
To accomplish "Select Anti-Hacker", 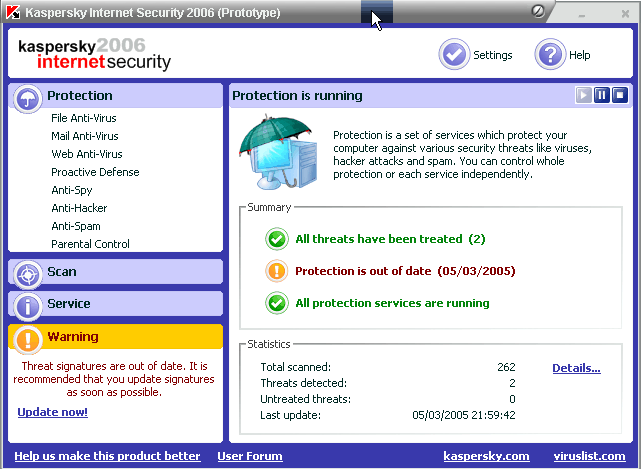I will pyautogui.click(x=79, y=208).
